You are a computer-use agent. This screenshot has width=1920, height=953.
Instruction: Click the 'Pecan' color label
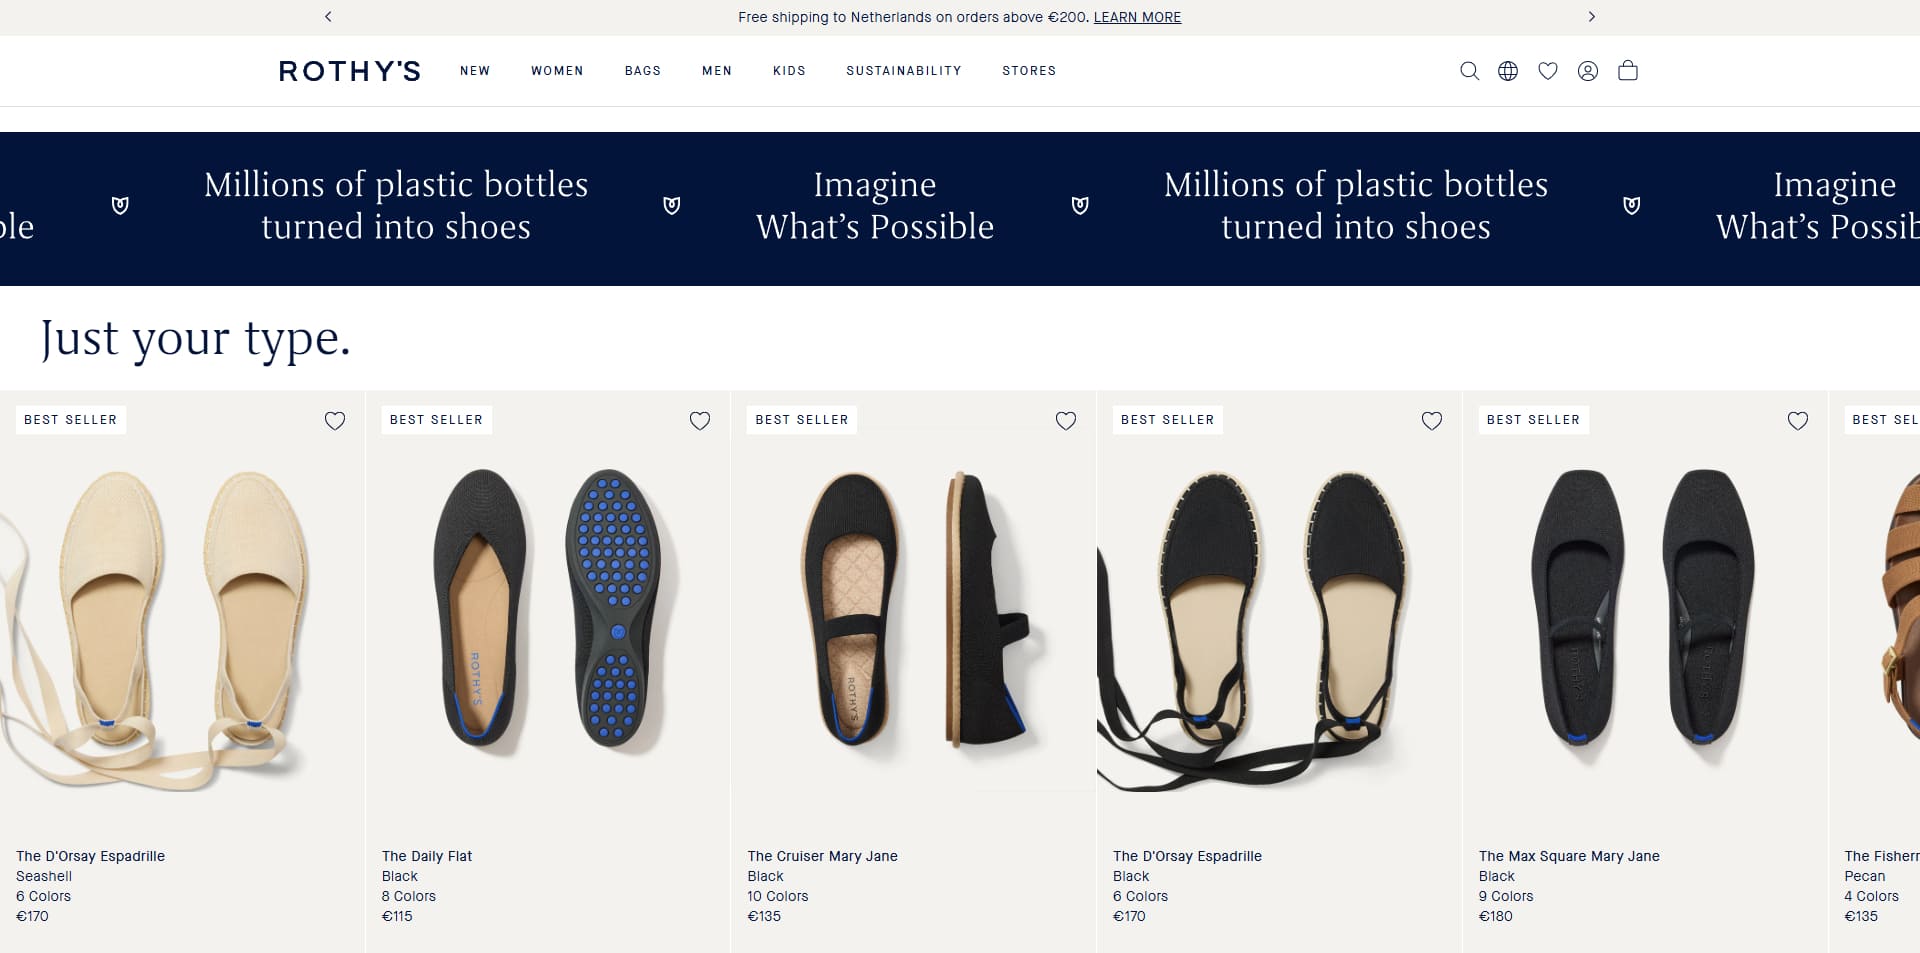tap(1865, 876)
